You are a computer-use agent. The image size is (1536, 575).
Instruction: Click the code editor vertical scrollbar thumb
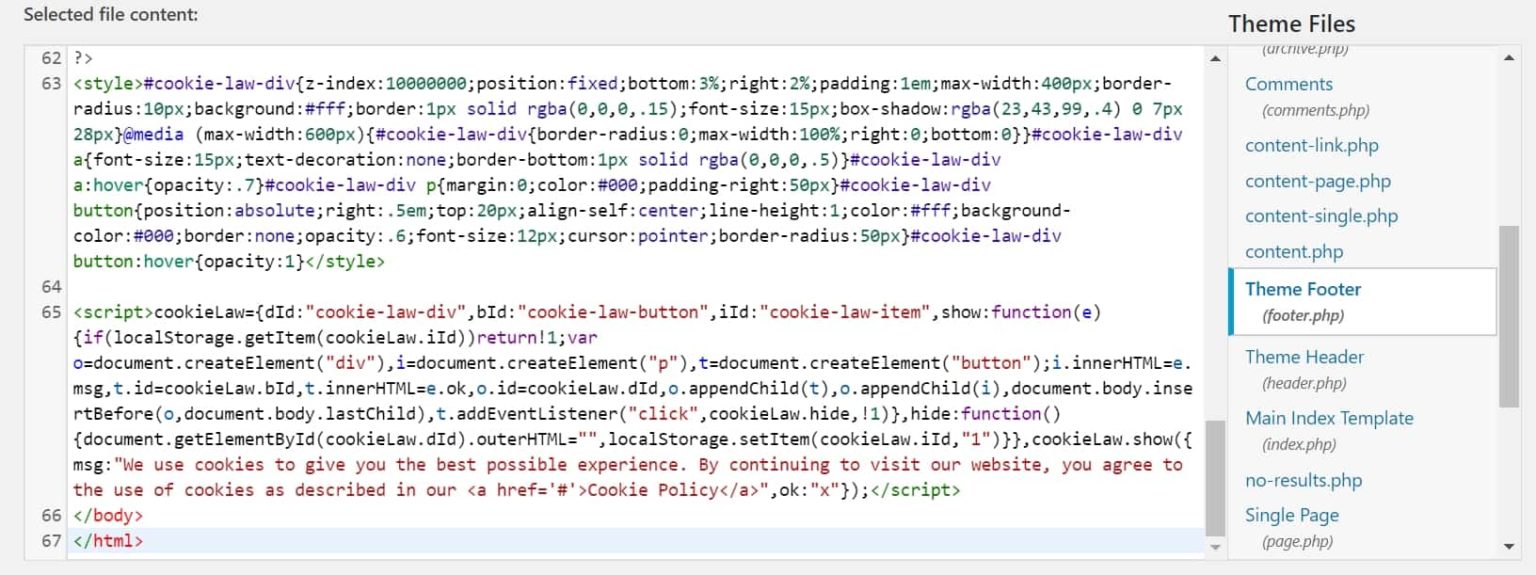pyautogui.click(x=1215, y=478)
